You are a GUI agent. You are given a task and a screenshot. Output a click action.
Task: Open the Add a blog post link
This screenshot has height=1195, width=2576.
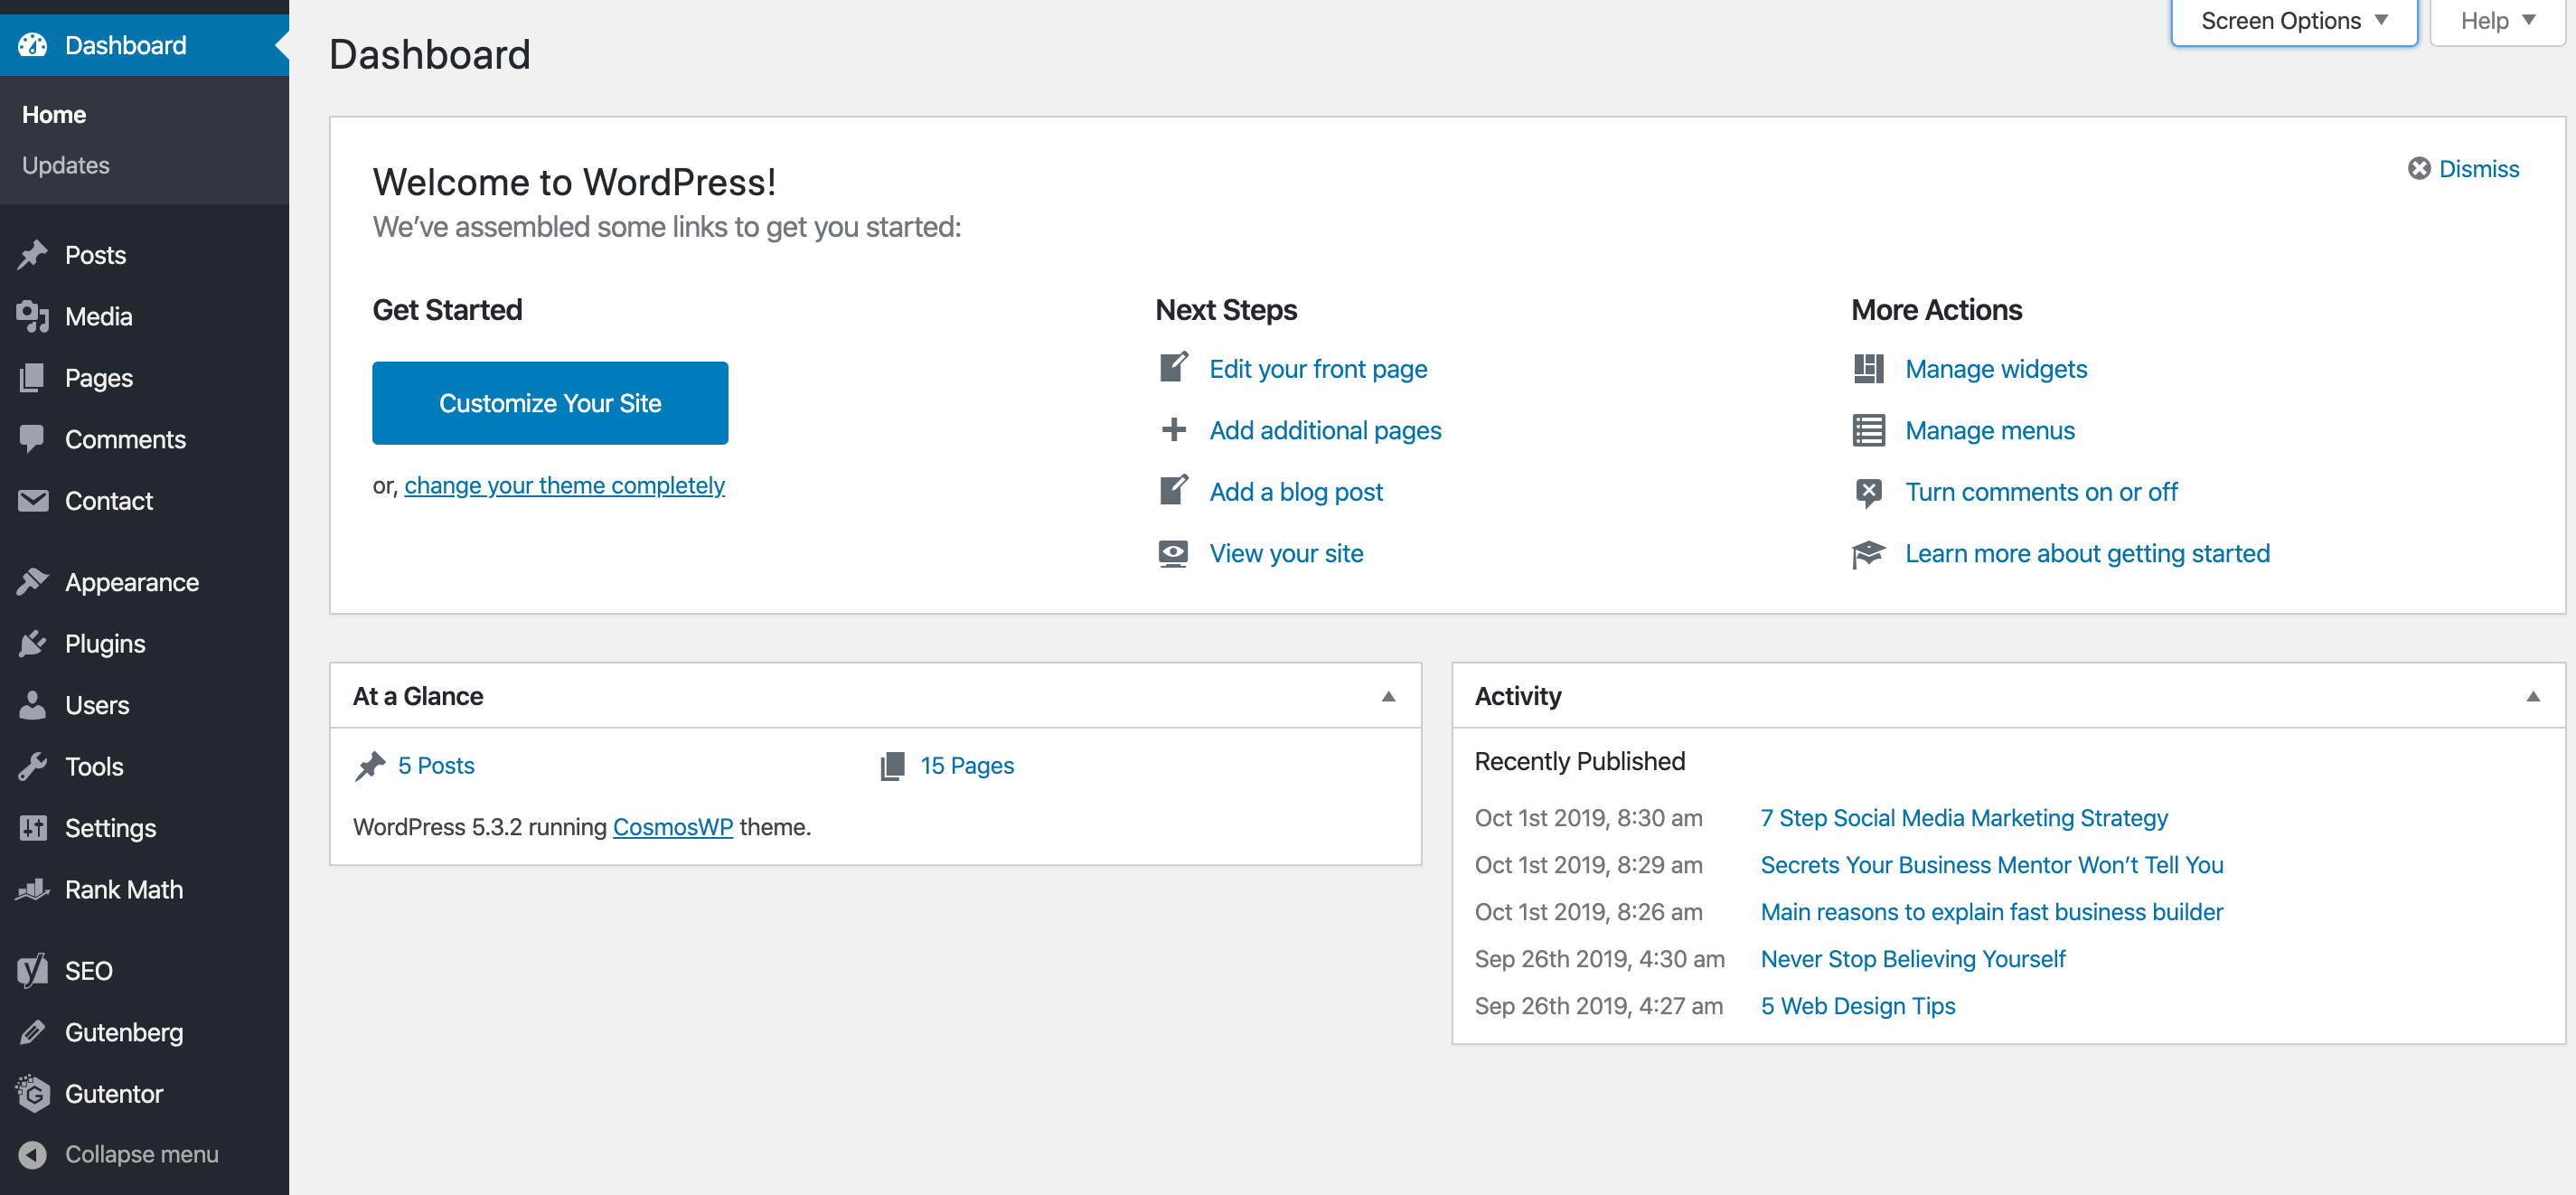[x=1296, y=492]
